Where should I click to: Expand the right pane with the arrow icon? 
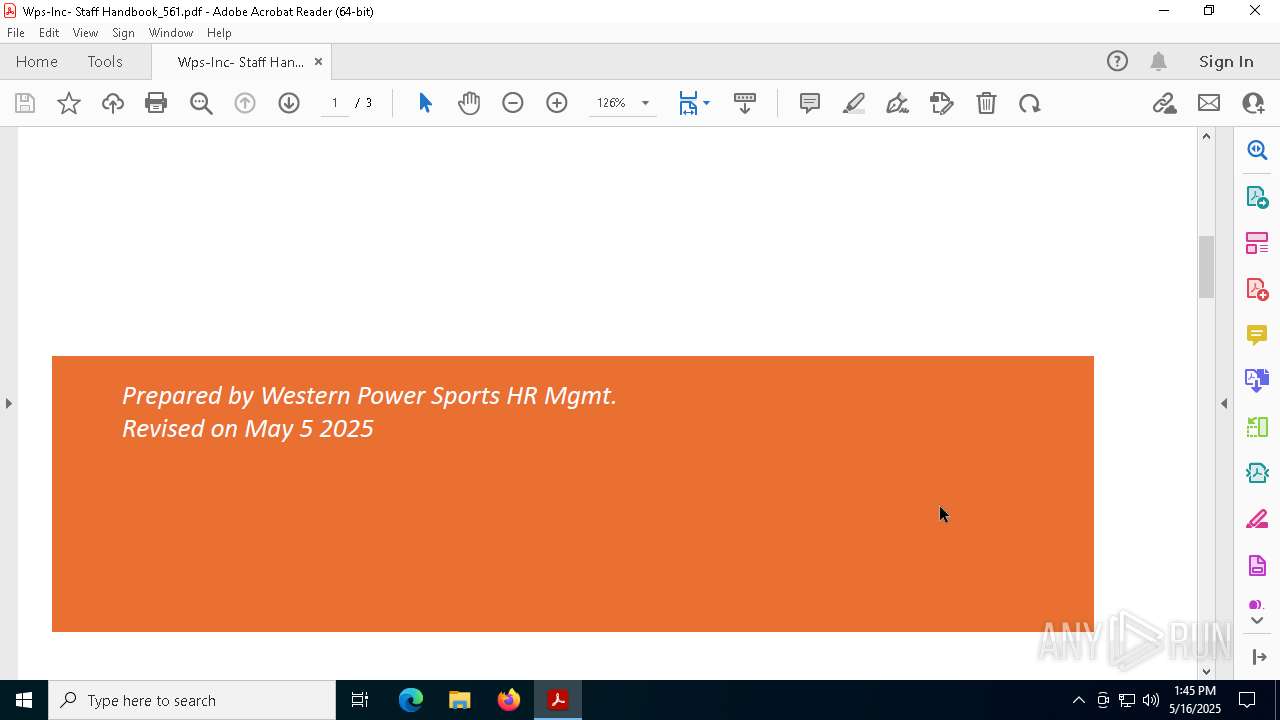[x=1259, y=657]
